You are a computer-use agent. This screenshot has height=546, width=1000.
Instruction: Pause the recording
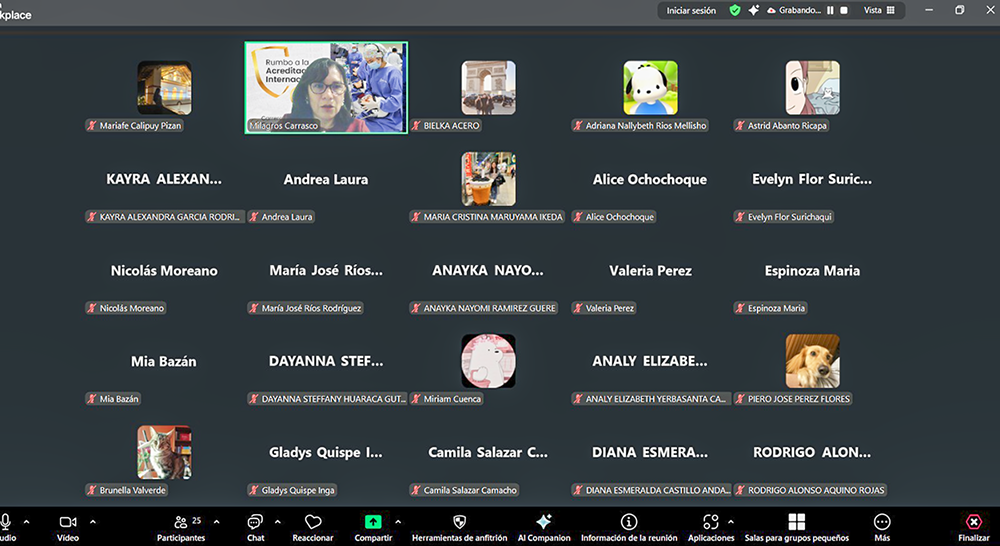click(x=830, y=10)
